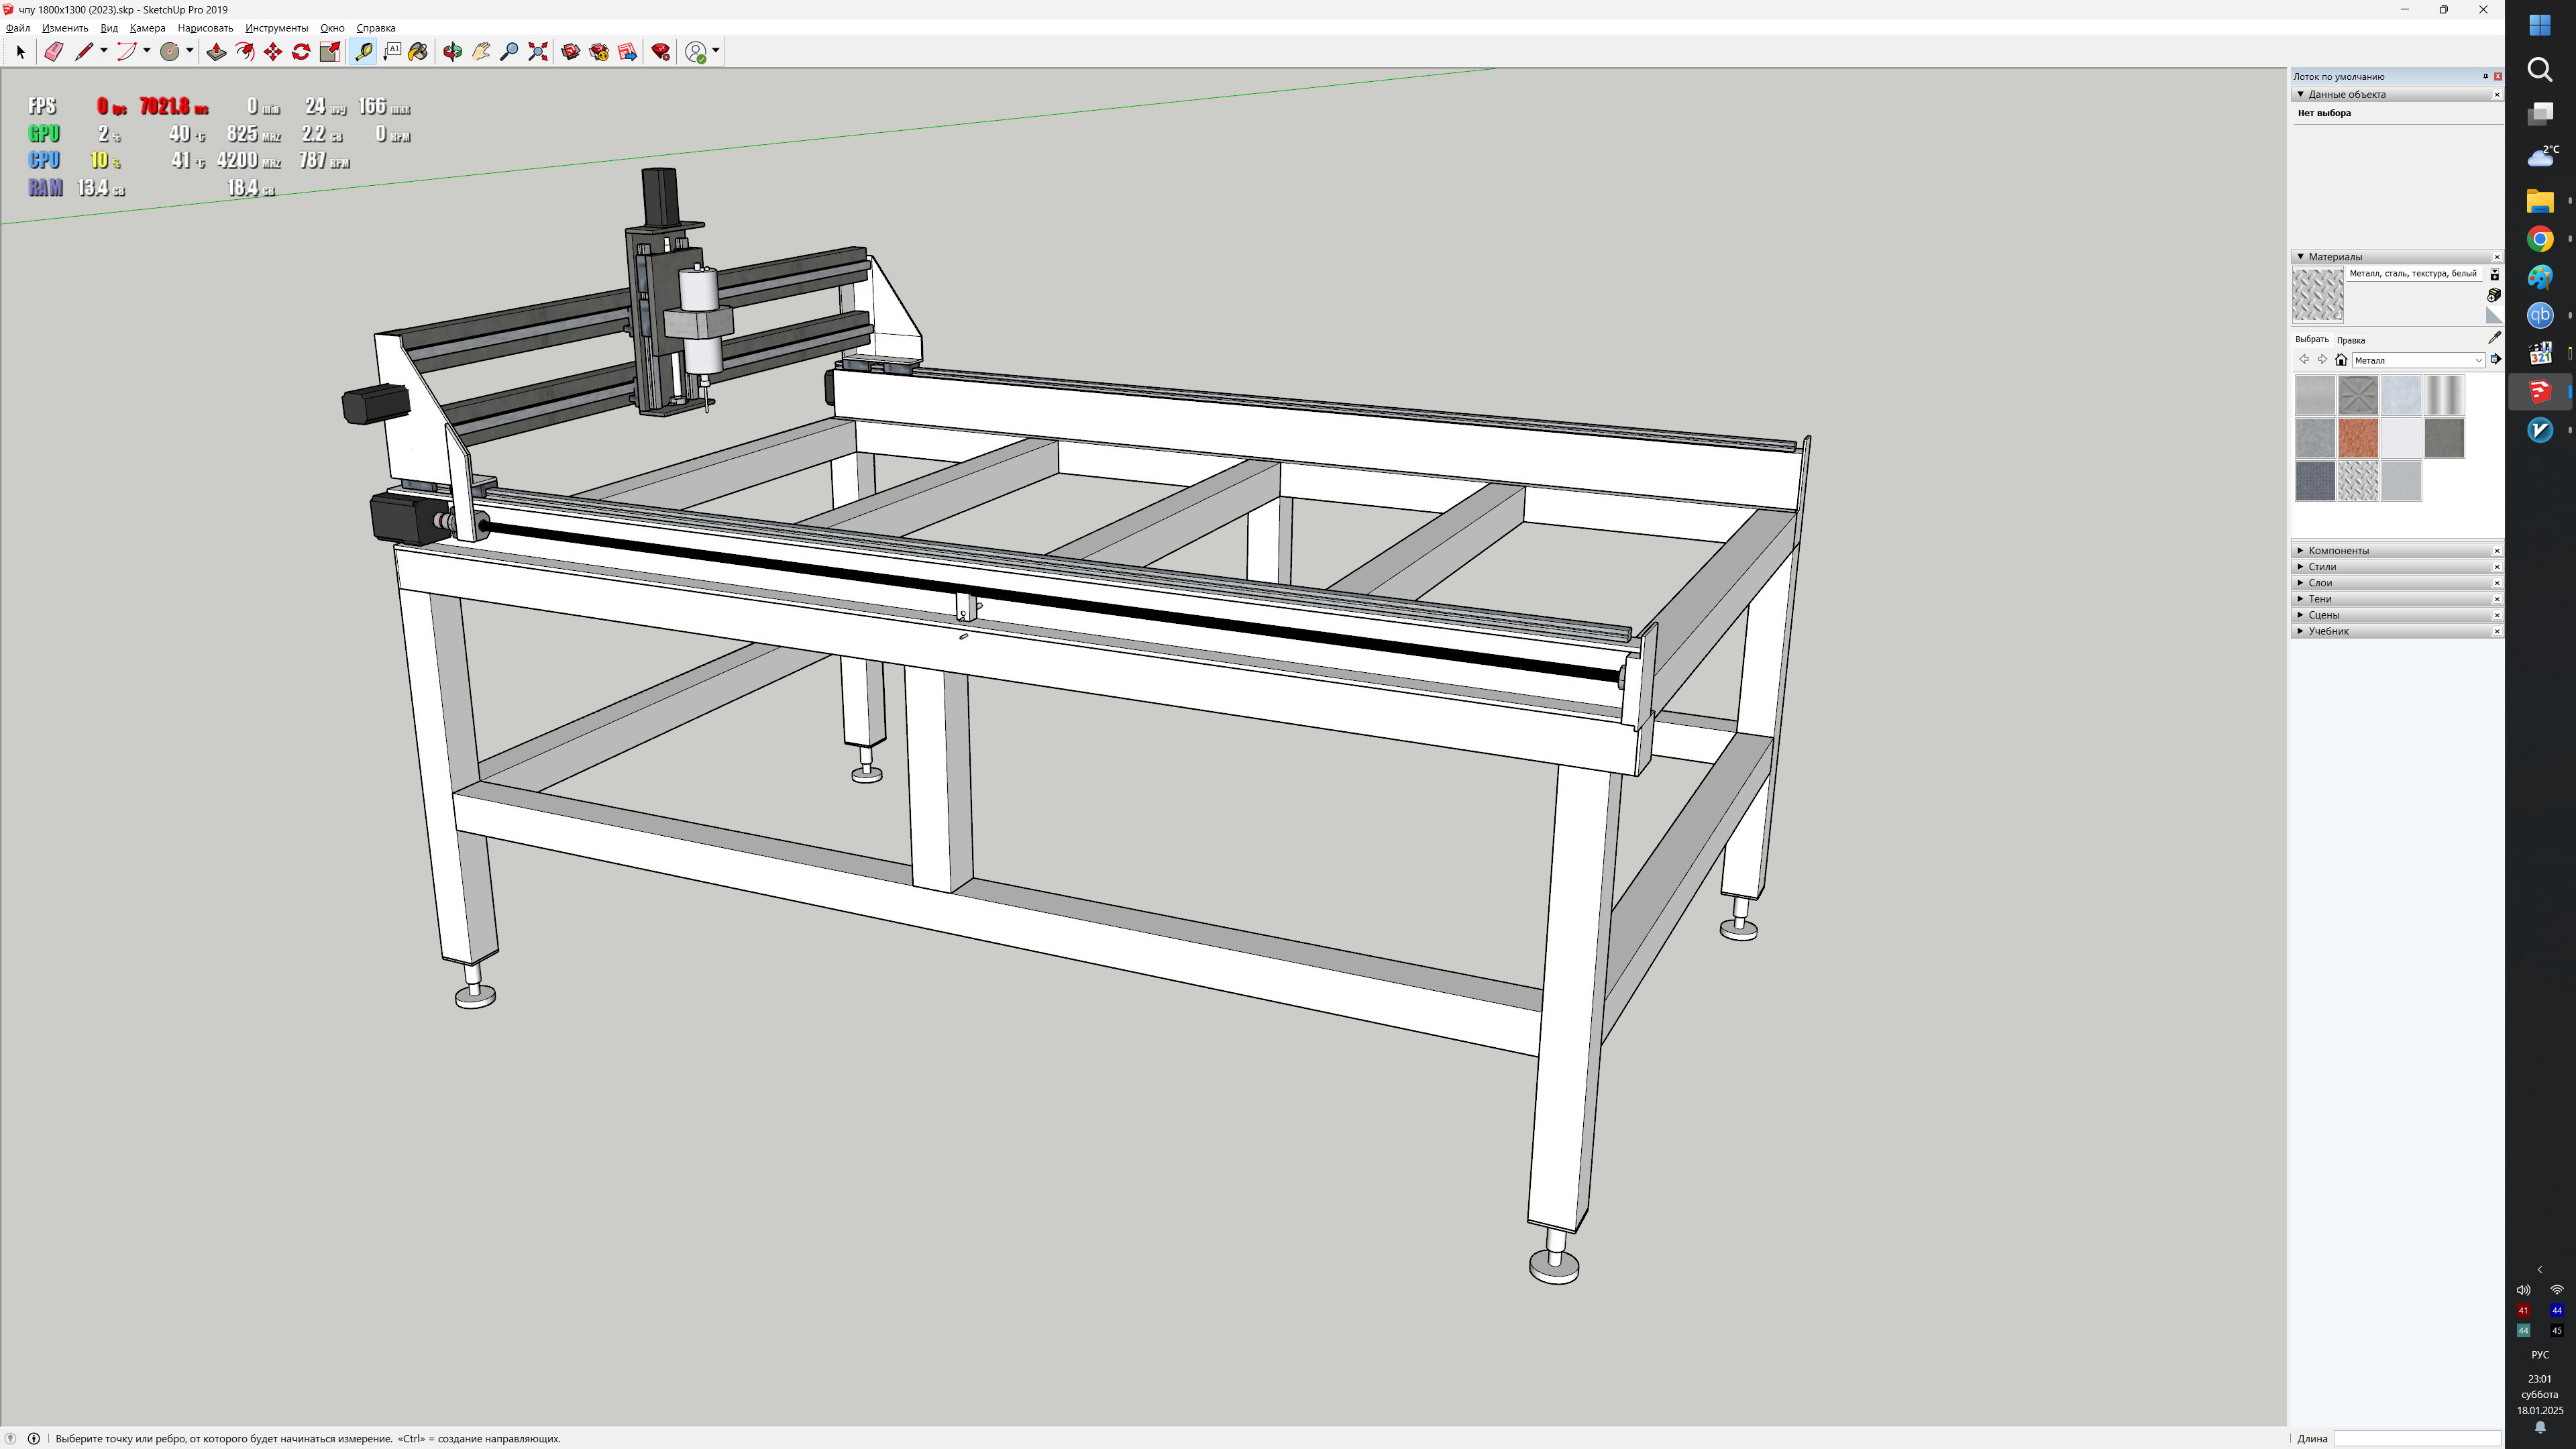2576x1449 pixels.
Task: Pin the default tray panel
Action: (2485, 76)
